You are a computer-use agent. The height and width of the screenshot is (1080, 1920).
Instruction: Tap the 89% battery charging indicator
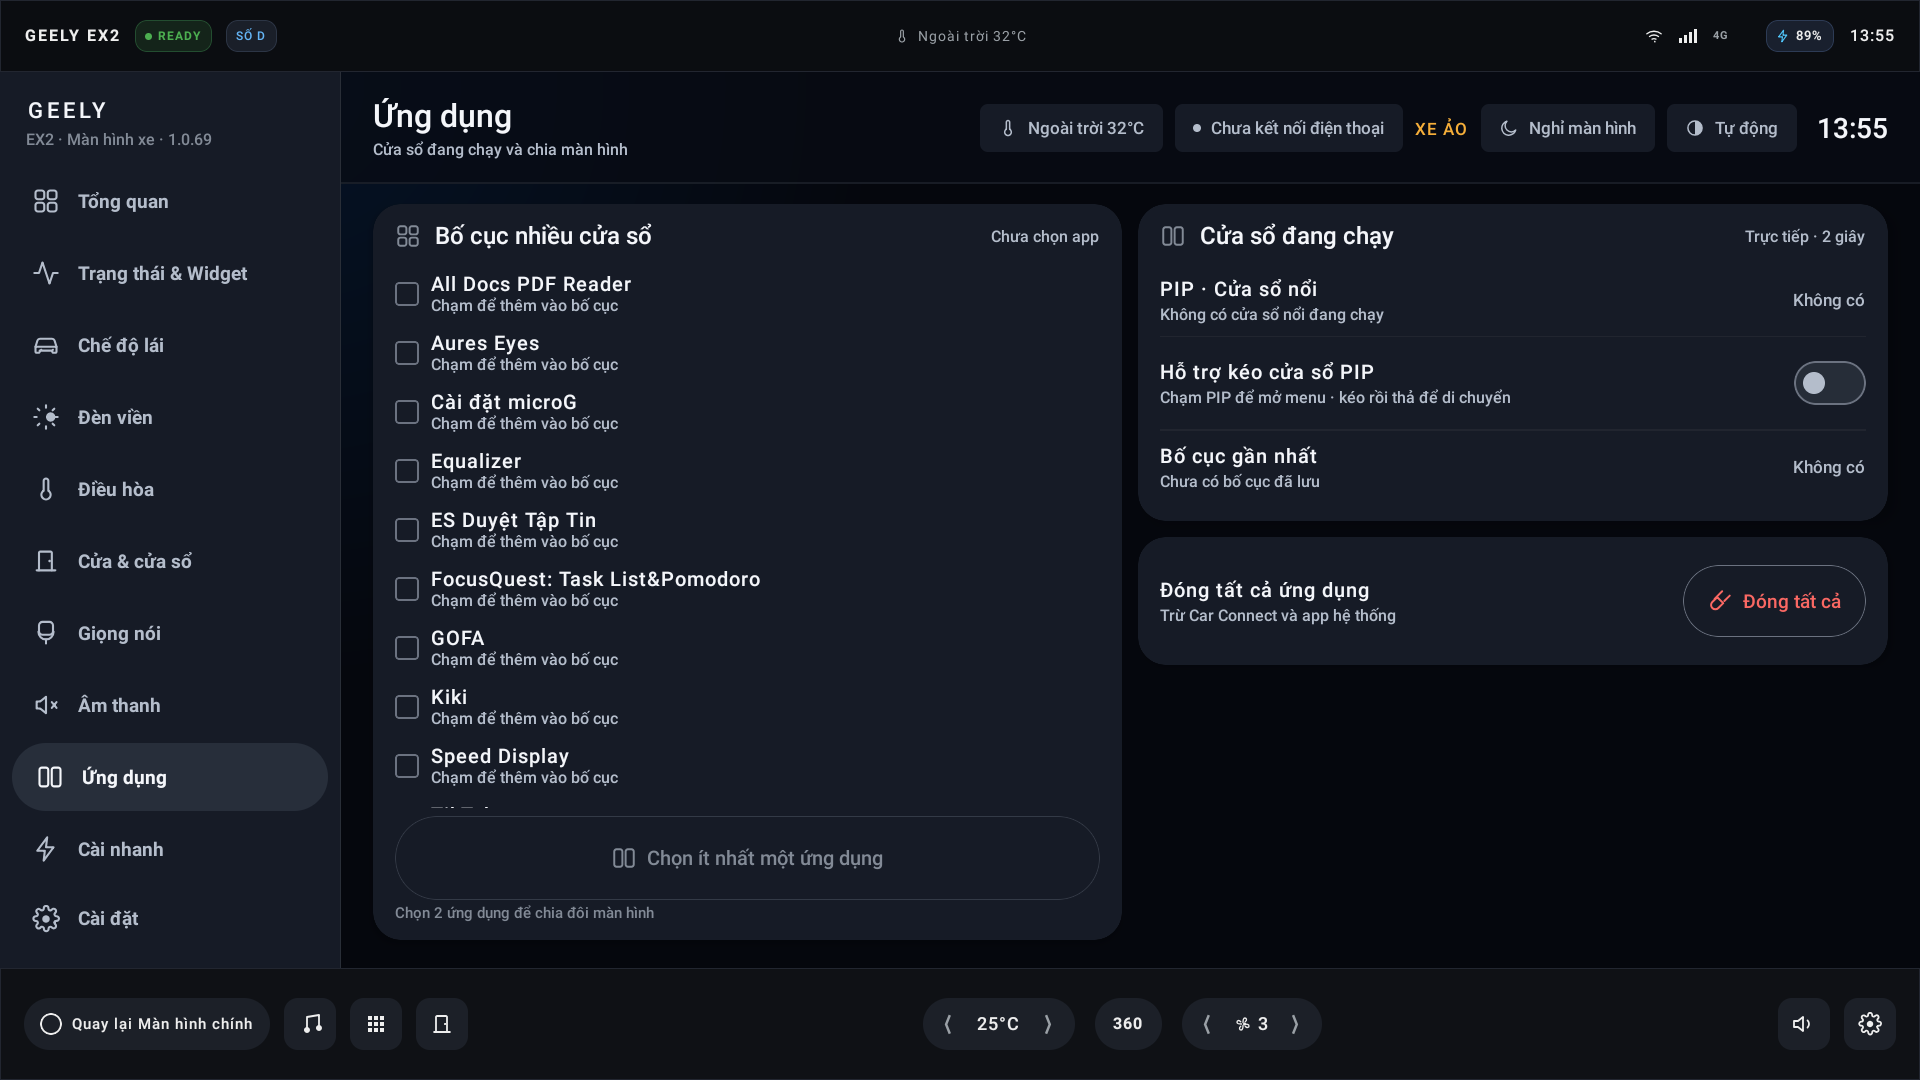pyautogui.click(x=1799, y=36)
